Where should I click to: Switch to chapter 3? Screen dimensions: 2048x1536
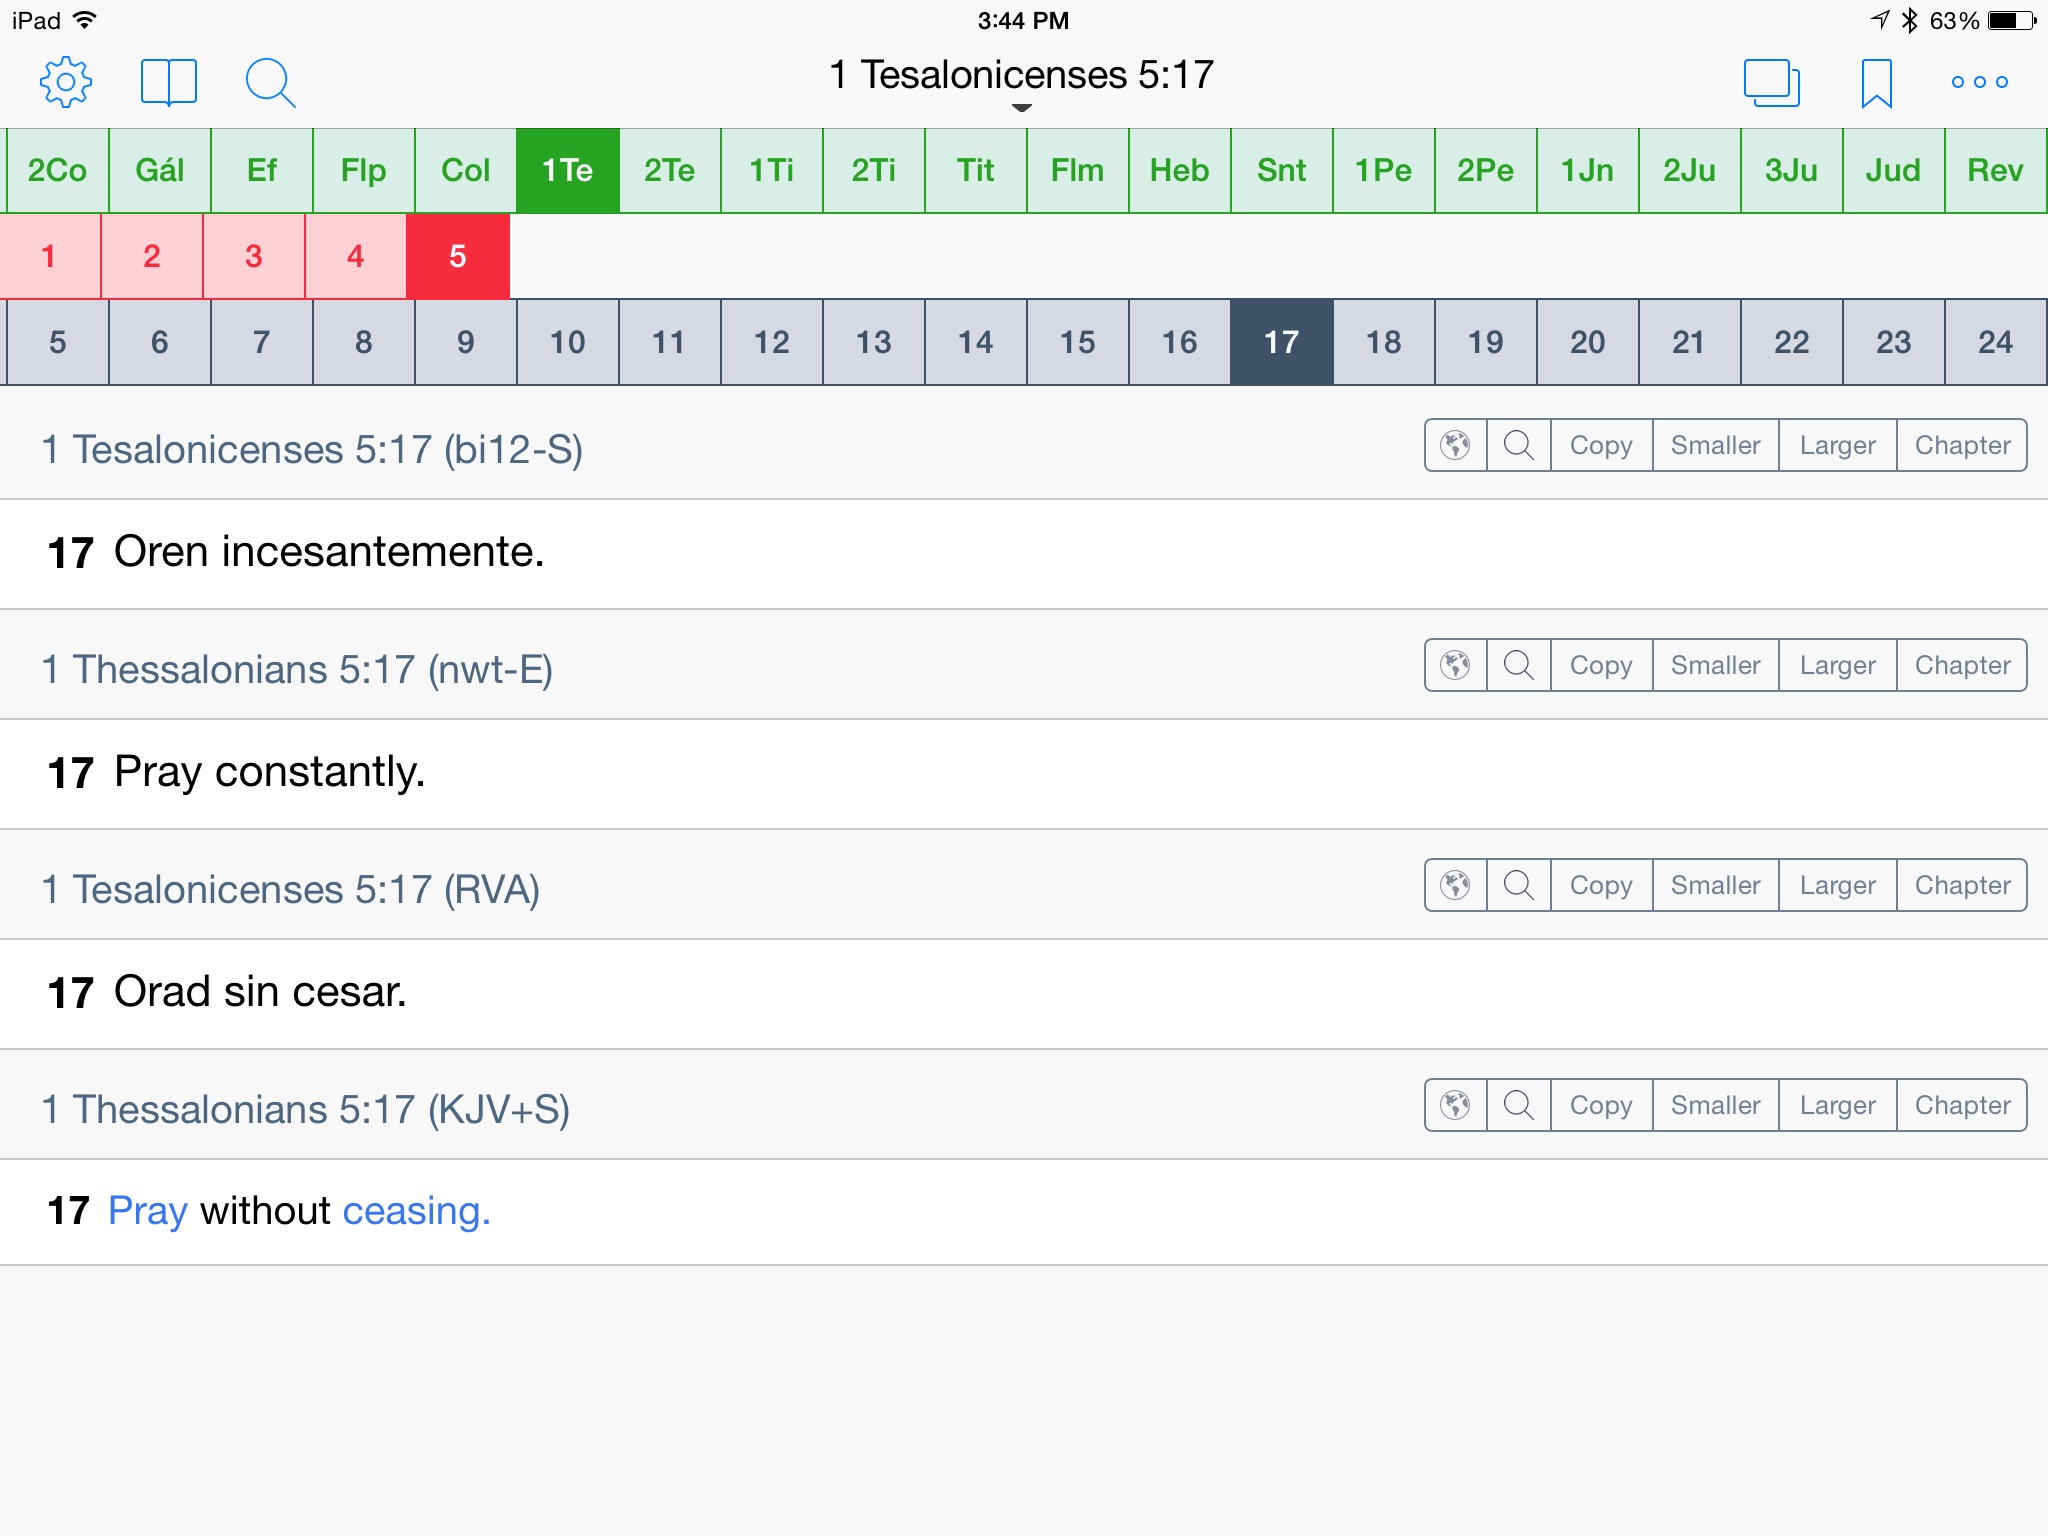[x=253, y=256]
